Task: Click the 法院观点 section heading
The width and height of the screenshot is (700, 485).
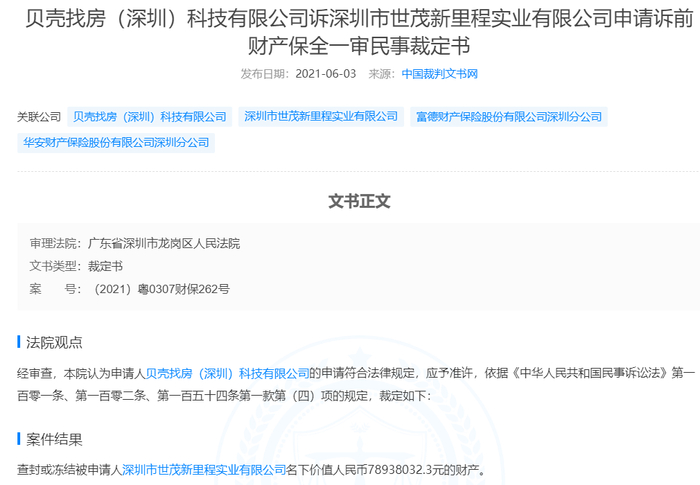Action: click(x=54, y=343)
